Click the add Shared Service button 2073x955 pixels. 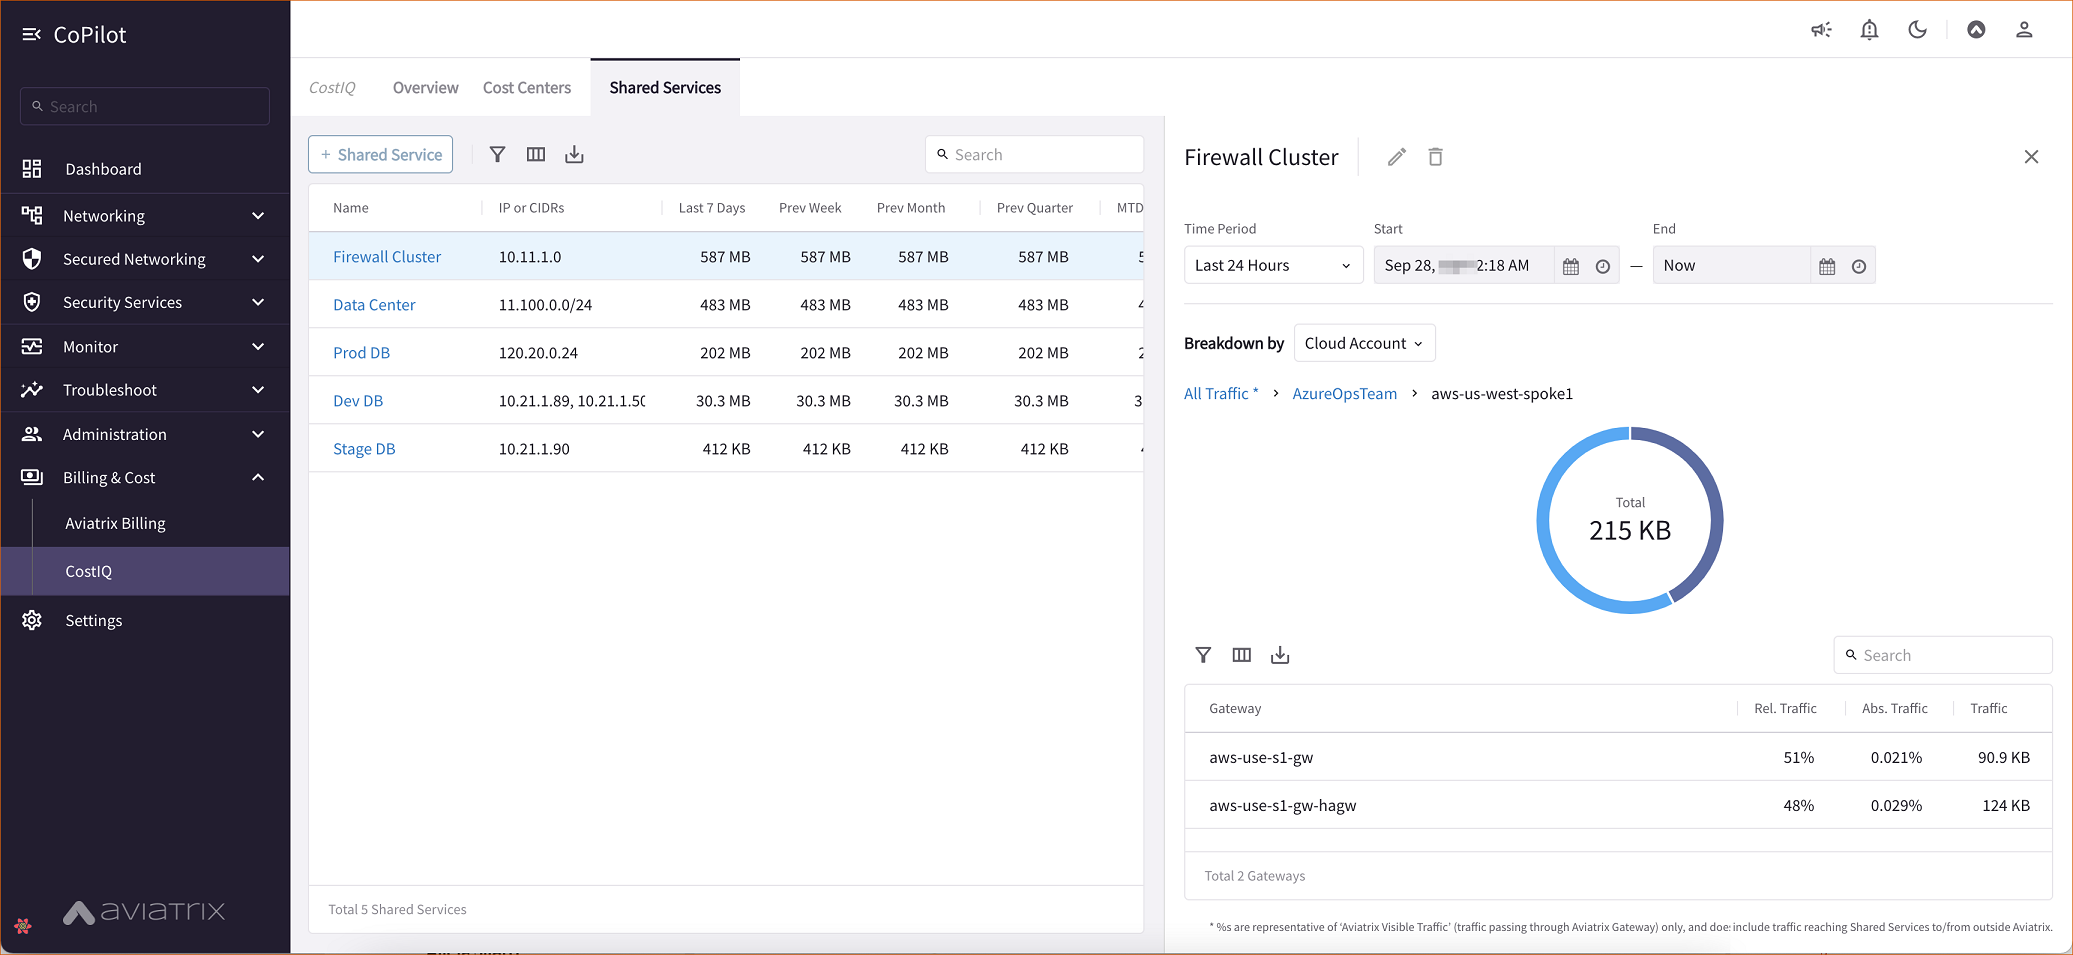(380, 155)
